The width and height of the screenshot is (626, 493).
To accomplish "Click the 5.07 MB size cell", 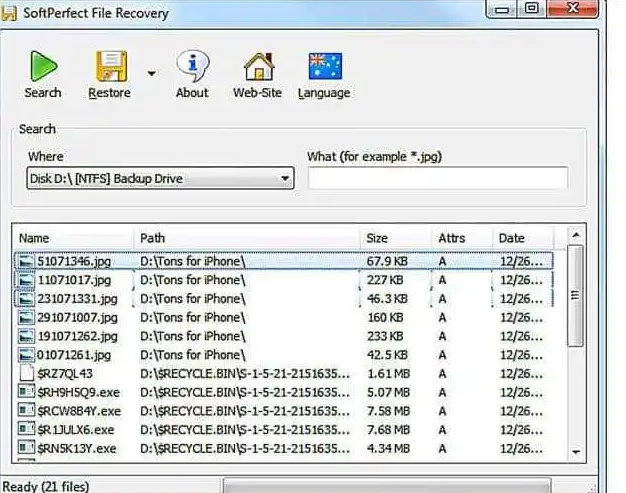I will click(388, 393).
